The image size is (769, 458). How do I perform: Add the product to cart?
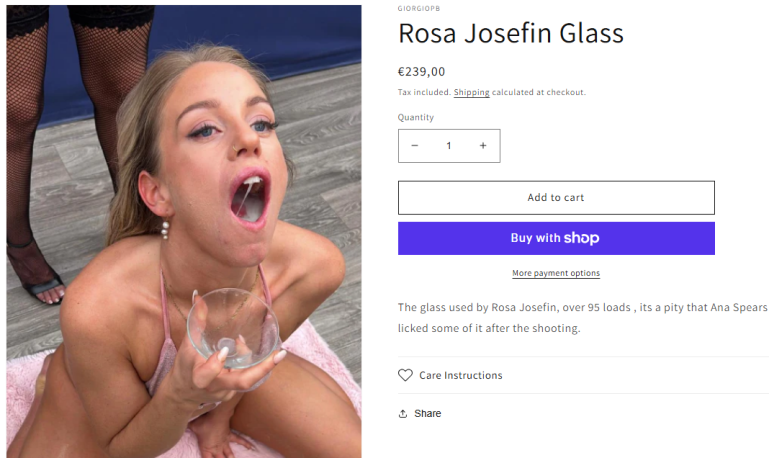pyautogui.click(x=556, y=198)
